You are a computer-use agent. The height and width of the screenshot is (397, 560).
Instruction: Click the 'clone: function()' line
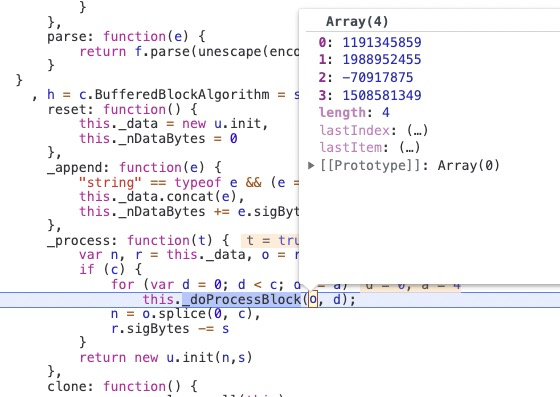[122, 386]
